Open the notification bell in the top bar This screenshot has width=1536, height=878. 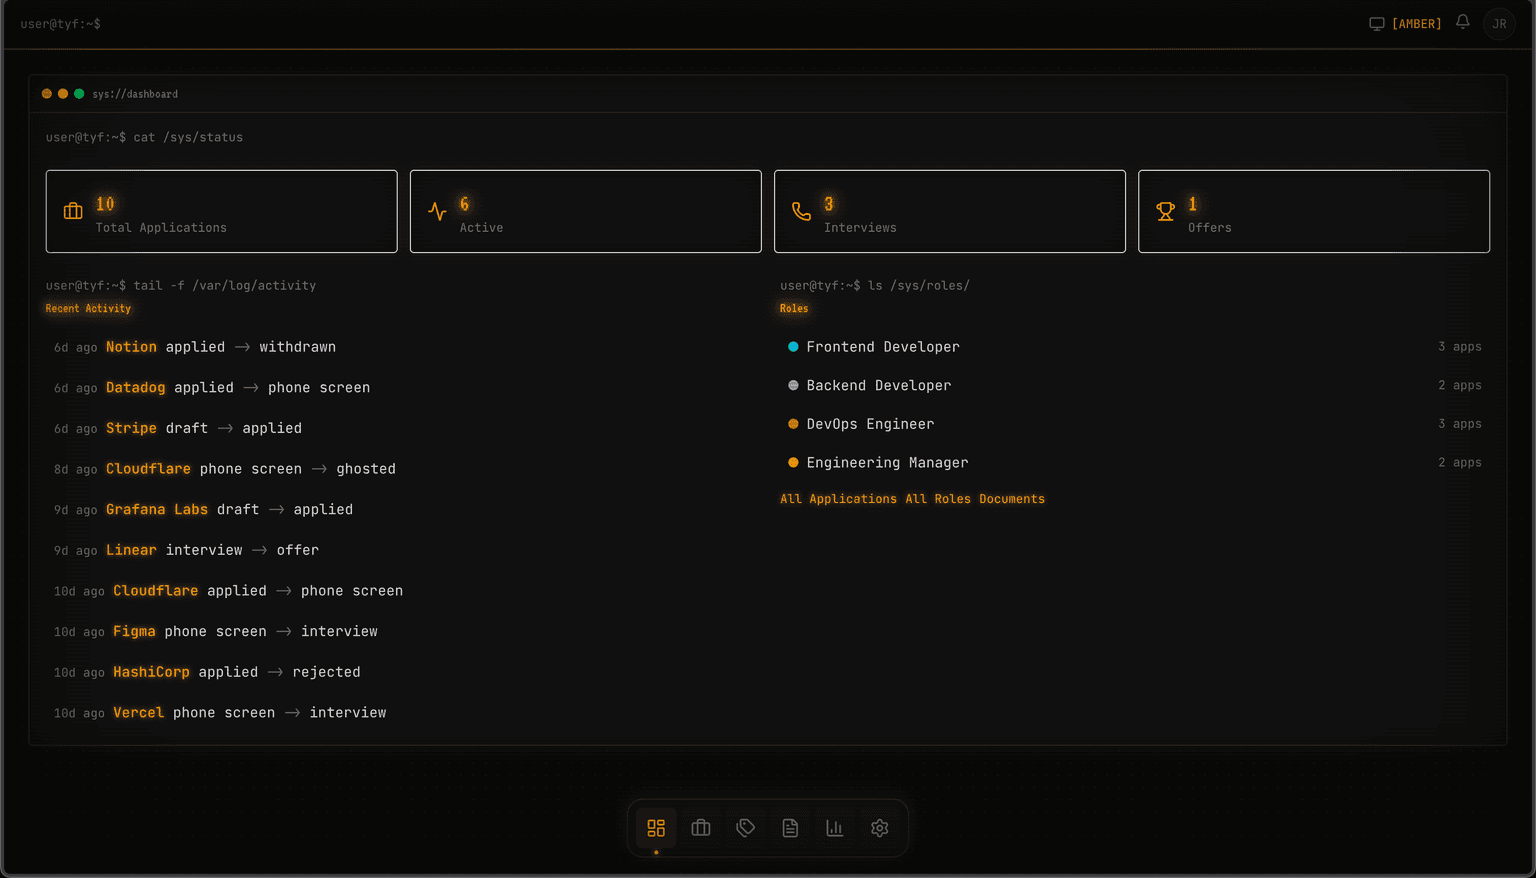tap(1462, 22)
